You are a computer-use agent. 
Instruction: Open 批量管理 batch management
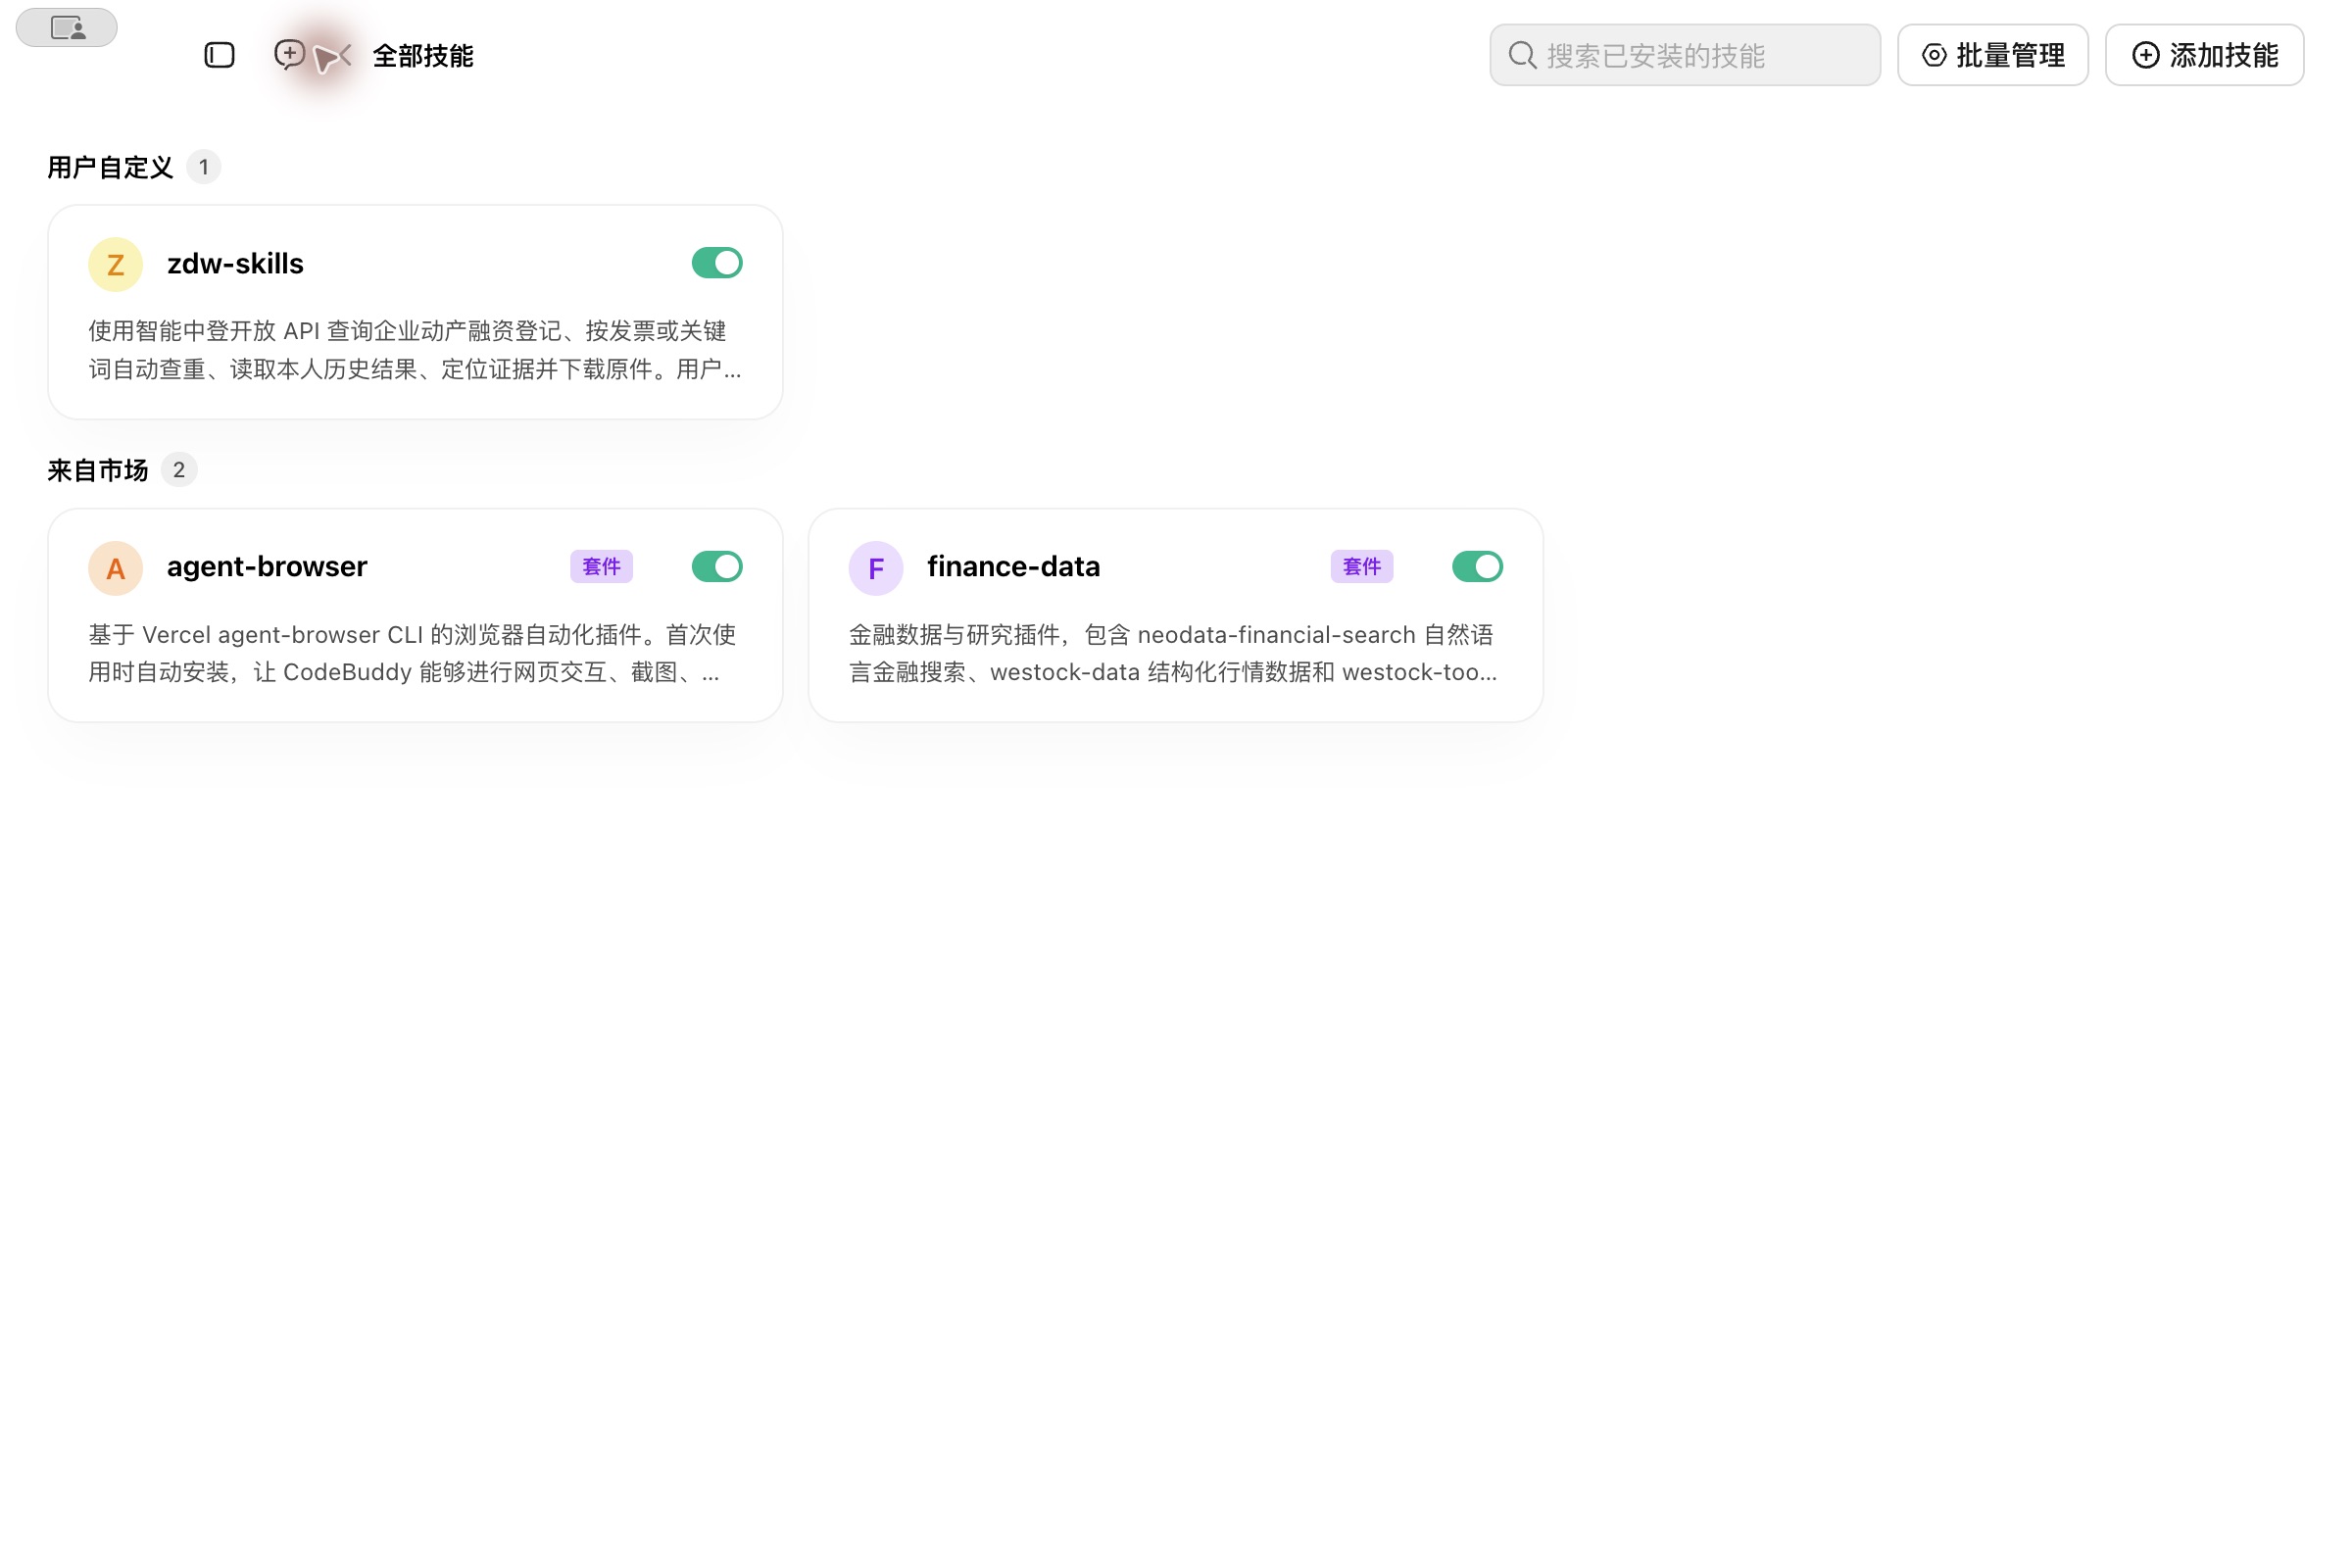click(x=1992, y=55)
